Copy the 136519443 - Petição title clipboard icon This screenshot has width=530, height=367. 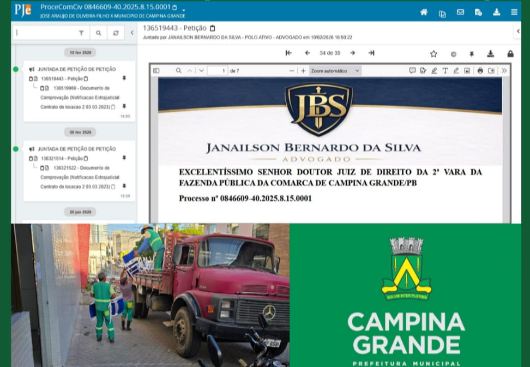pos(213,28)
